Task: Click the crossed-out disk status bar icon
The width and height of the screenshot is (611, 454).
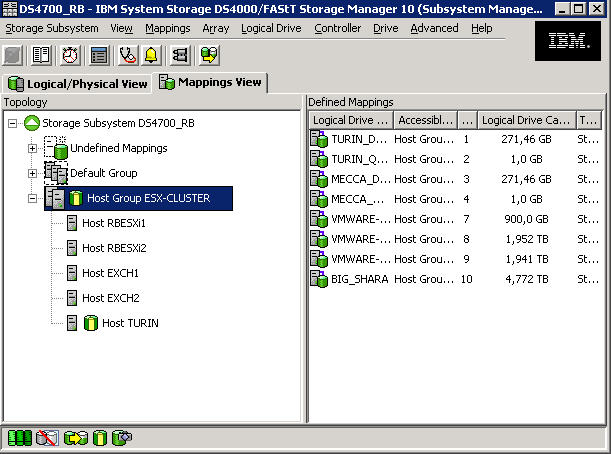Action: [x=46, y=438]
